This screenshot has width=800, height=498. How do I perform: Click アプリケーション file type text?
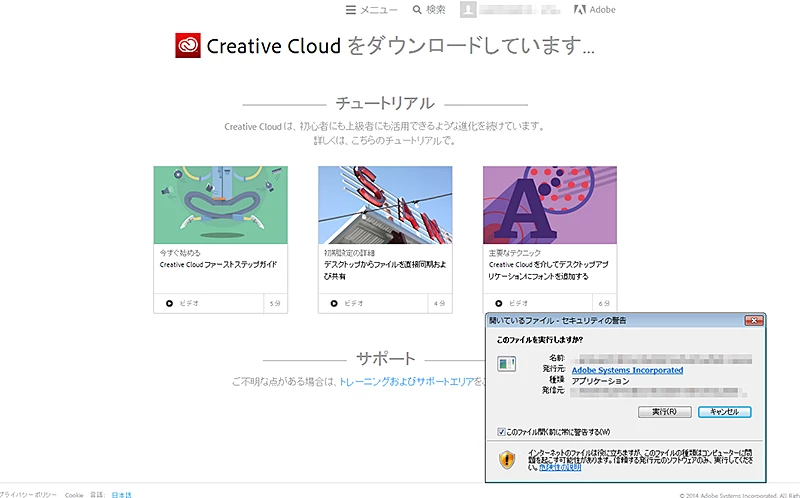601,381
